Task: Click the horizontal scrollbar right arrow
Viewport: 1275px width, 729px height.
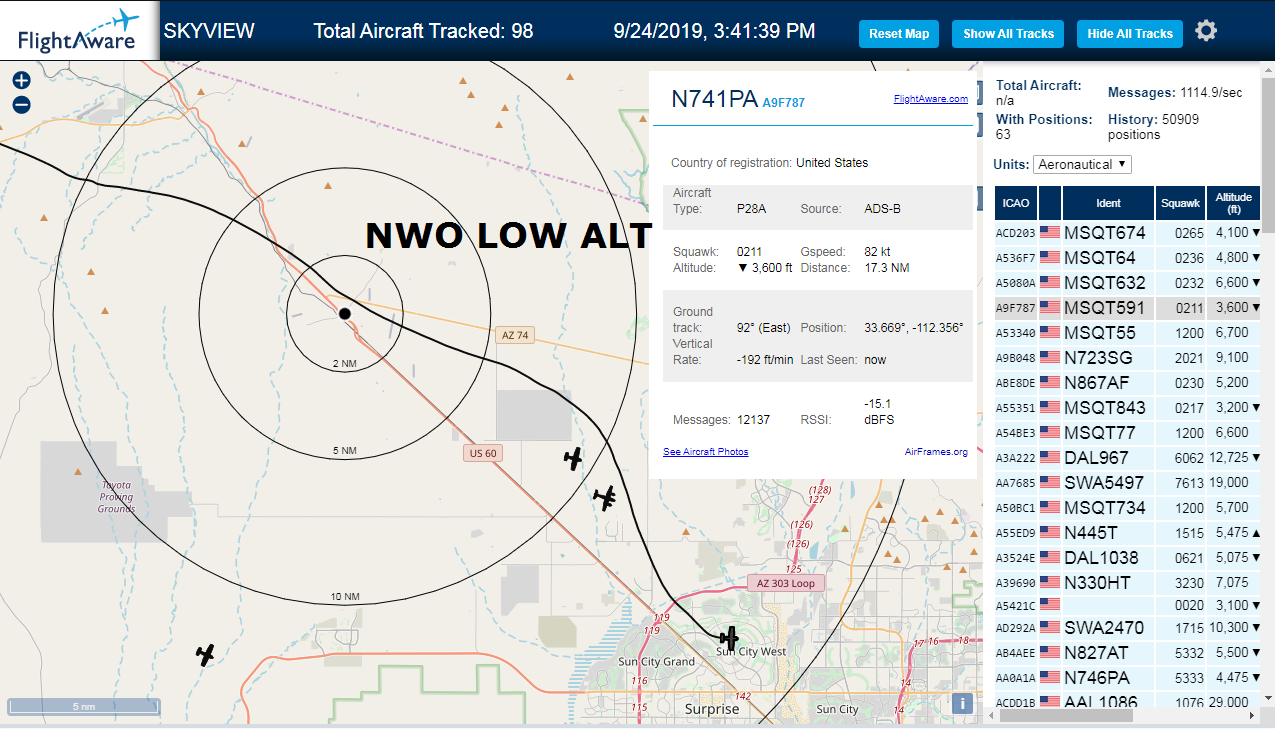Action: click(1252, 715)
